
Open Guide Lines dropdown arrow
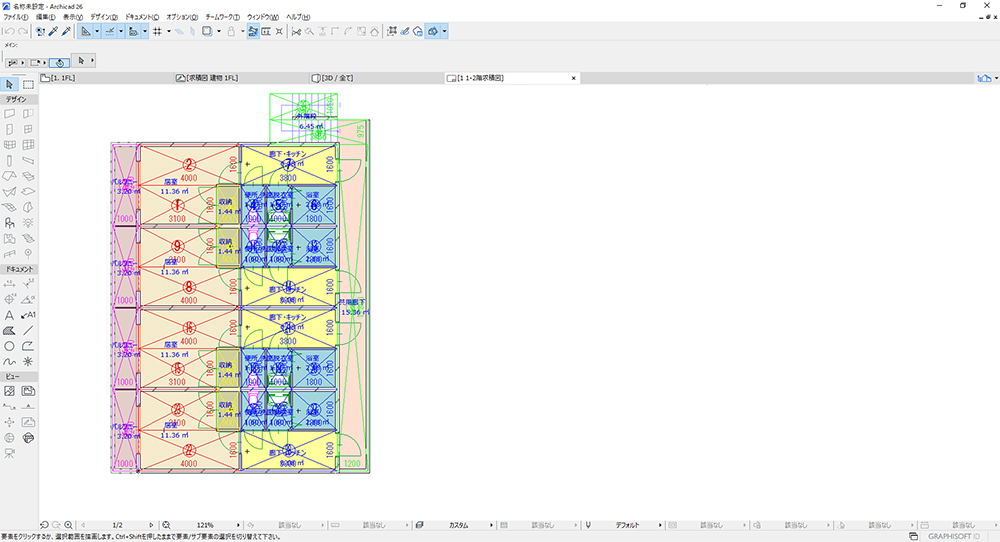(x=97, y=31)
